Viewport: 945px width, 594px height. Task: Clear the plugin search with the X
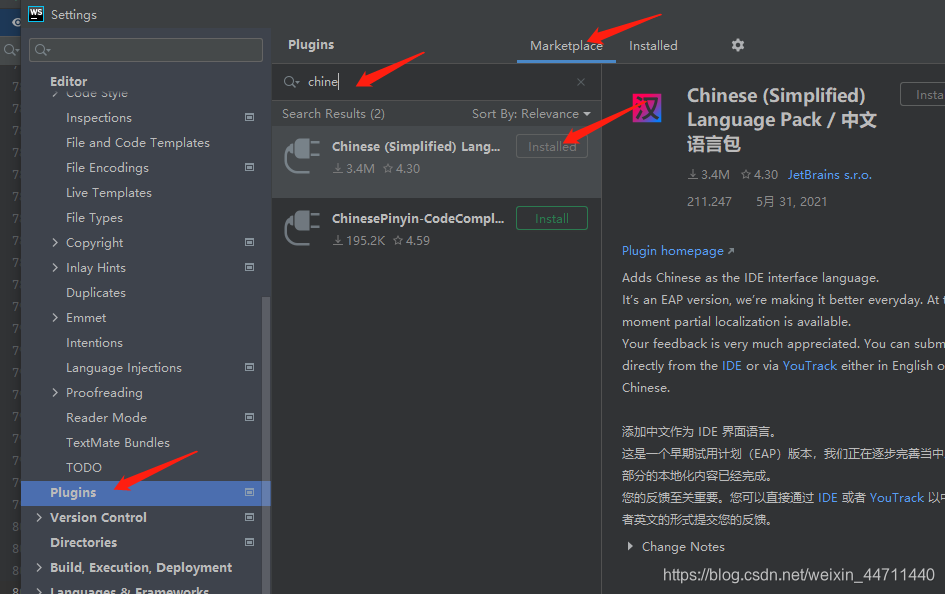[x=581, y=82]
